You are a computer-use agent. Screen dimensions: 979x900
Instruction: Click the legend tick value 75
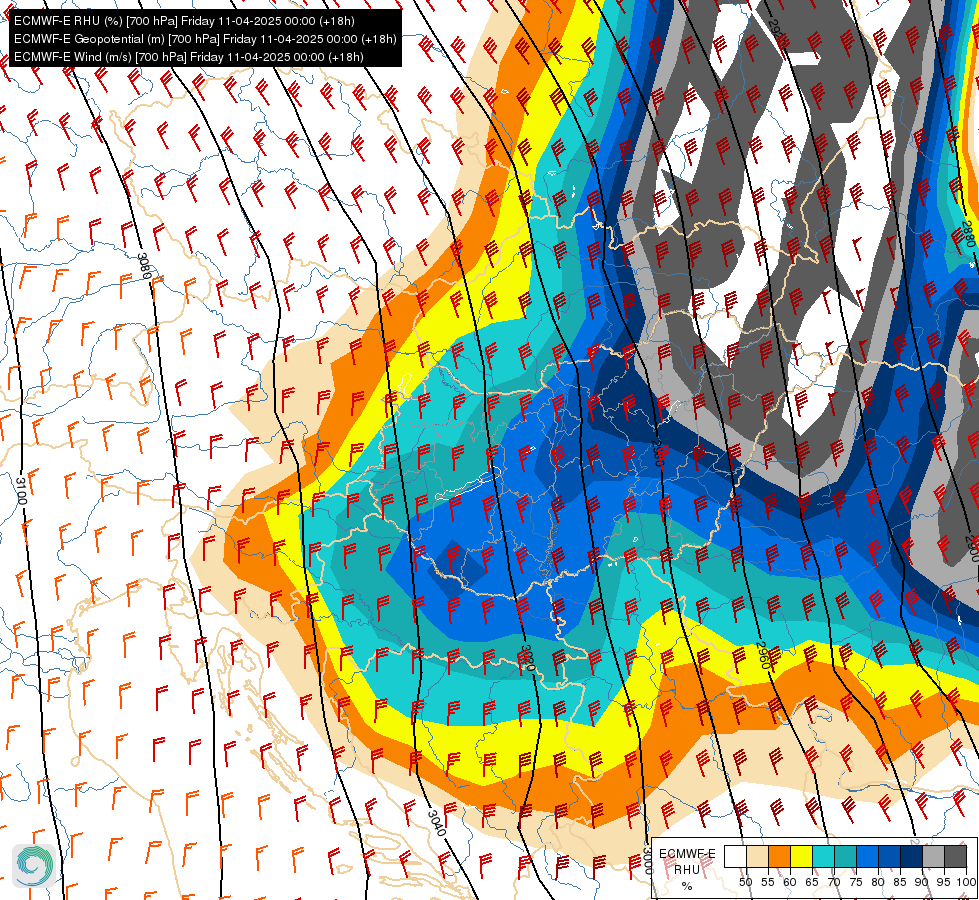click(x=855, y=882)
